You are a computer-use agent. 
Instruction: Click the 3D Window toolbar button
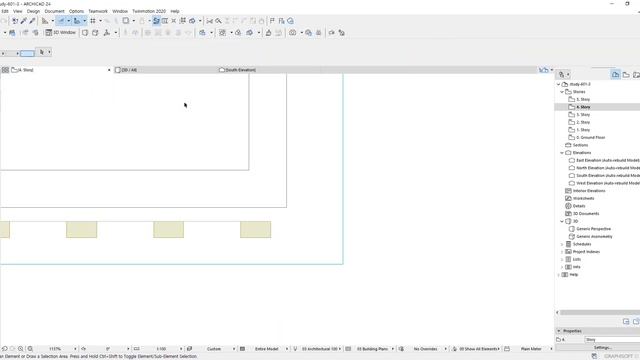(x=61, y=33)
